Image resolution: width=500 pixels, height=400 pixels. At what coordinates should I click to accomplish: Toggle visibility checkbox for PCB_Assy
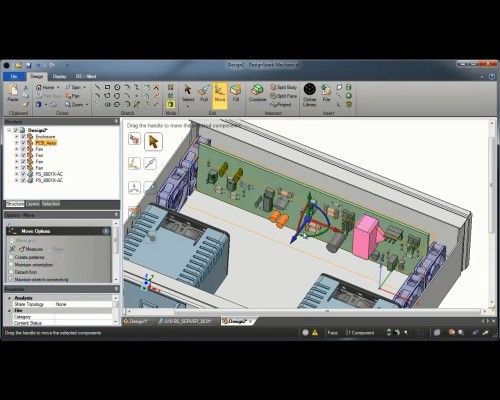pos(23,143)
